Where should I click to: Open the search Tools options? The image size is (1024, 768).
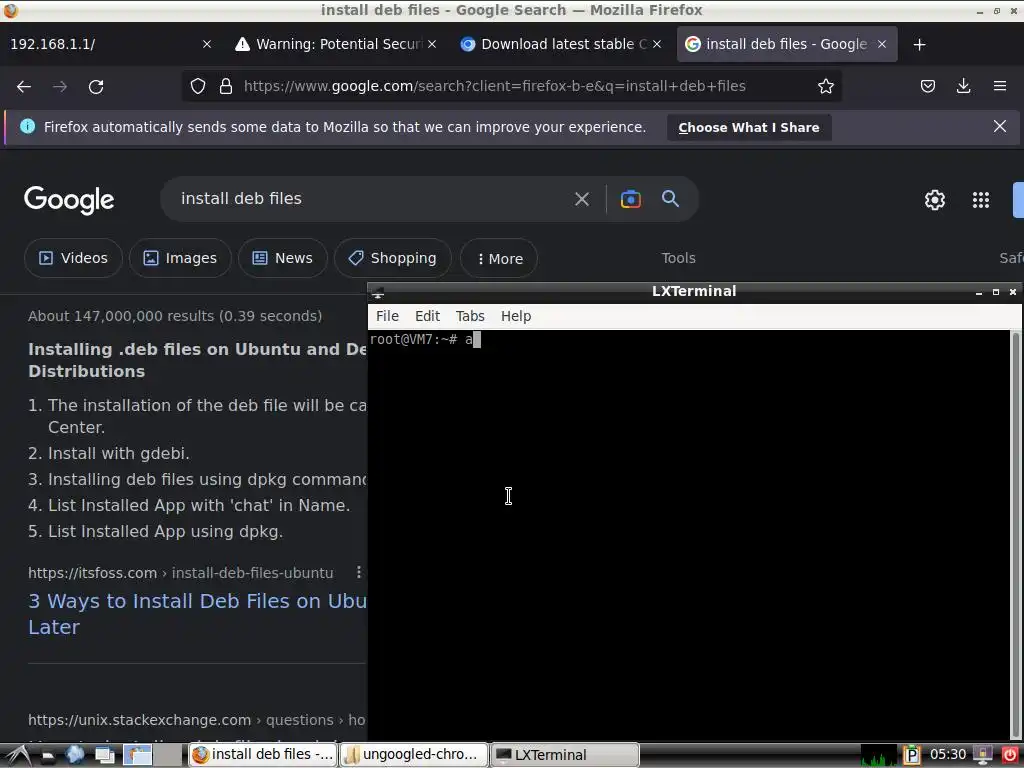[x=679, y=258]
